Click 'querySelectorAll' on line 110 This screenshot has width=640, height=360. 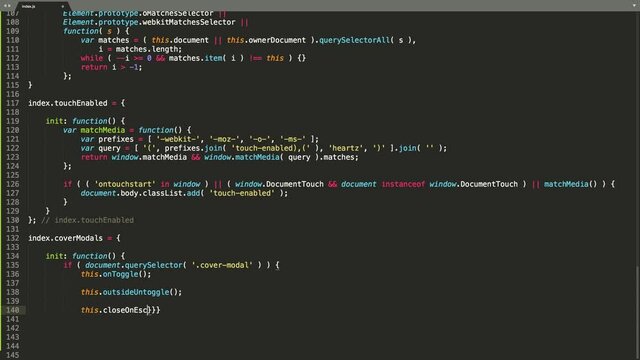coord(354,40)
